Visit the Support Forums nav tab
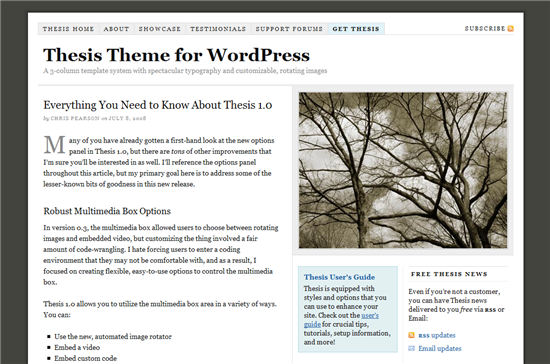 click(x=289, y=29)
